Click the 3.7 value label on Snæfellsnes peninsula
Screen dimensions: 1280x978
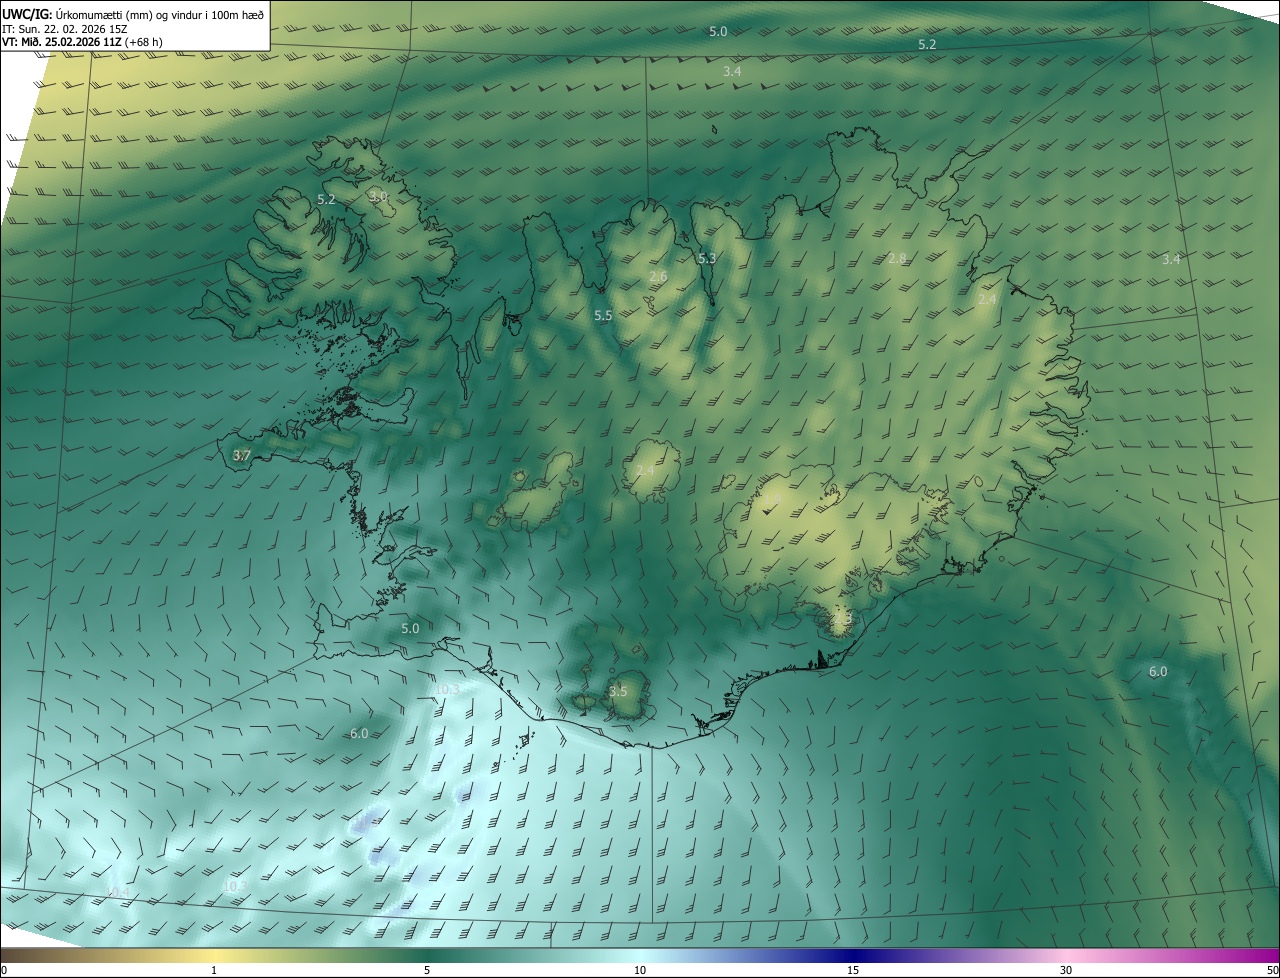tap(241, 454)
